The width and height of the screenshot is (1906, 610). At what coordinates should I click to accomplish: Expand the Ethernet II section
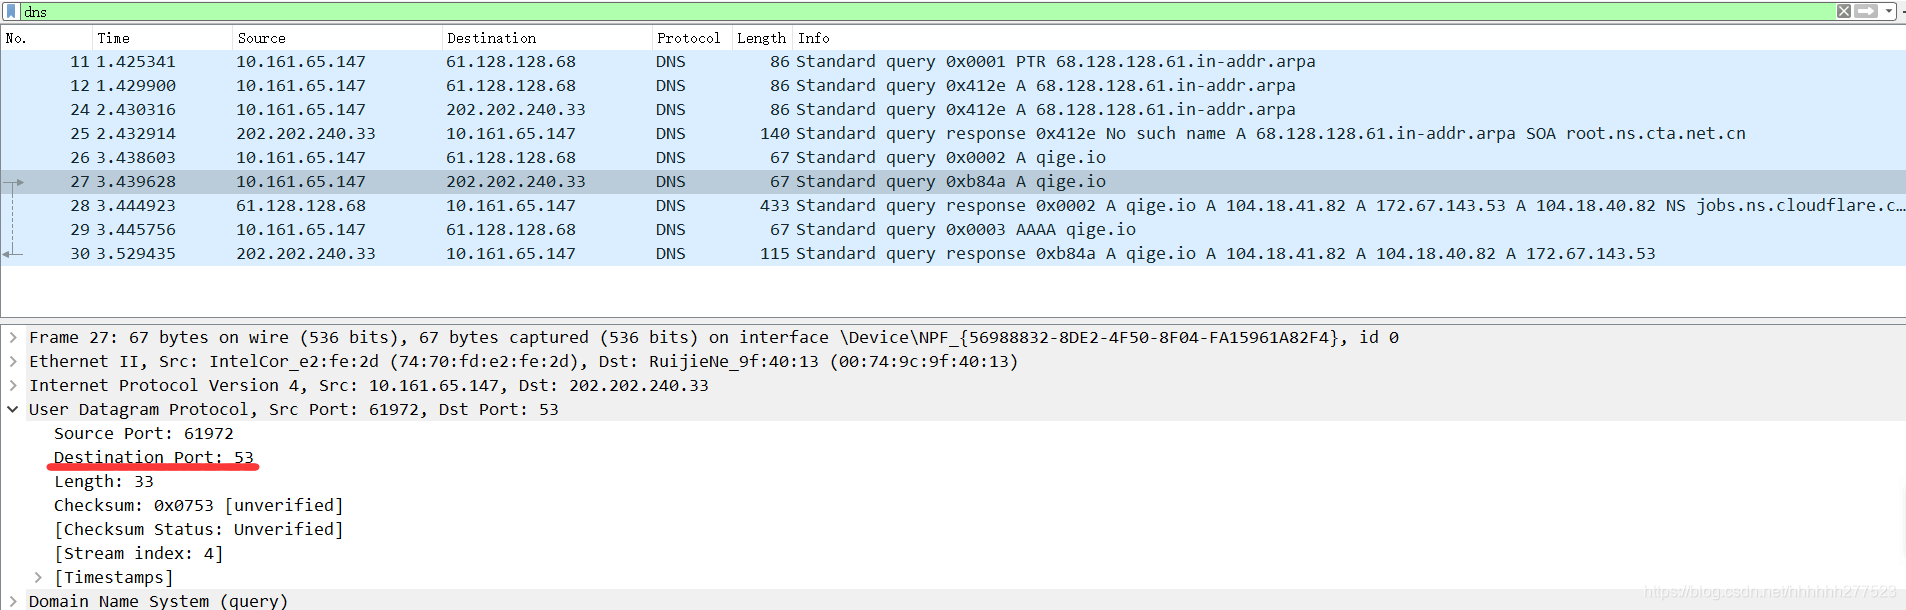coord(13,362)
